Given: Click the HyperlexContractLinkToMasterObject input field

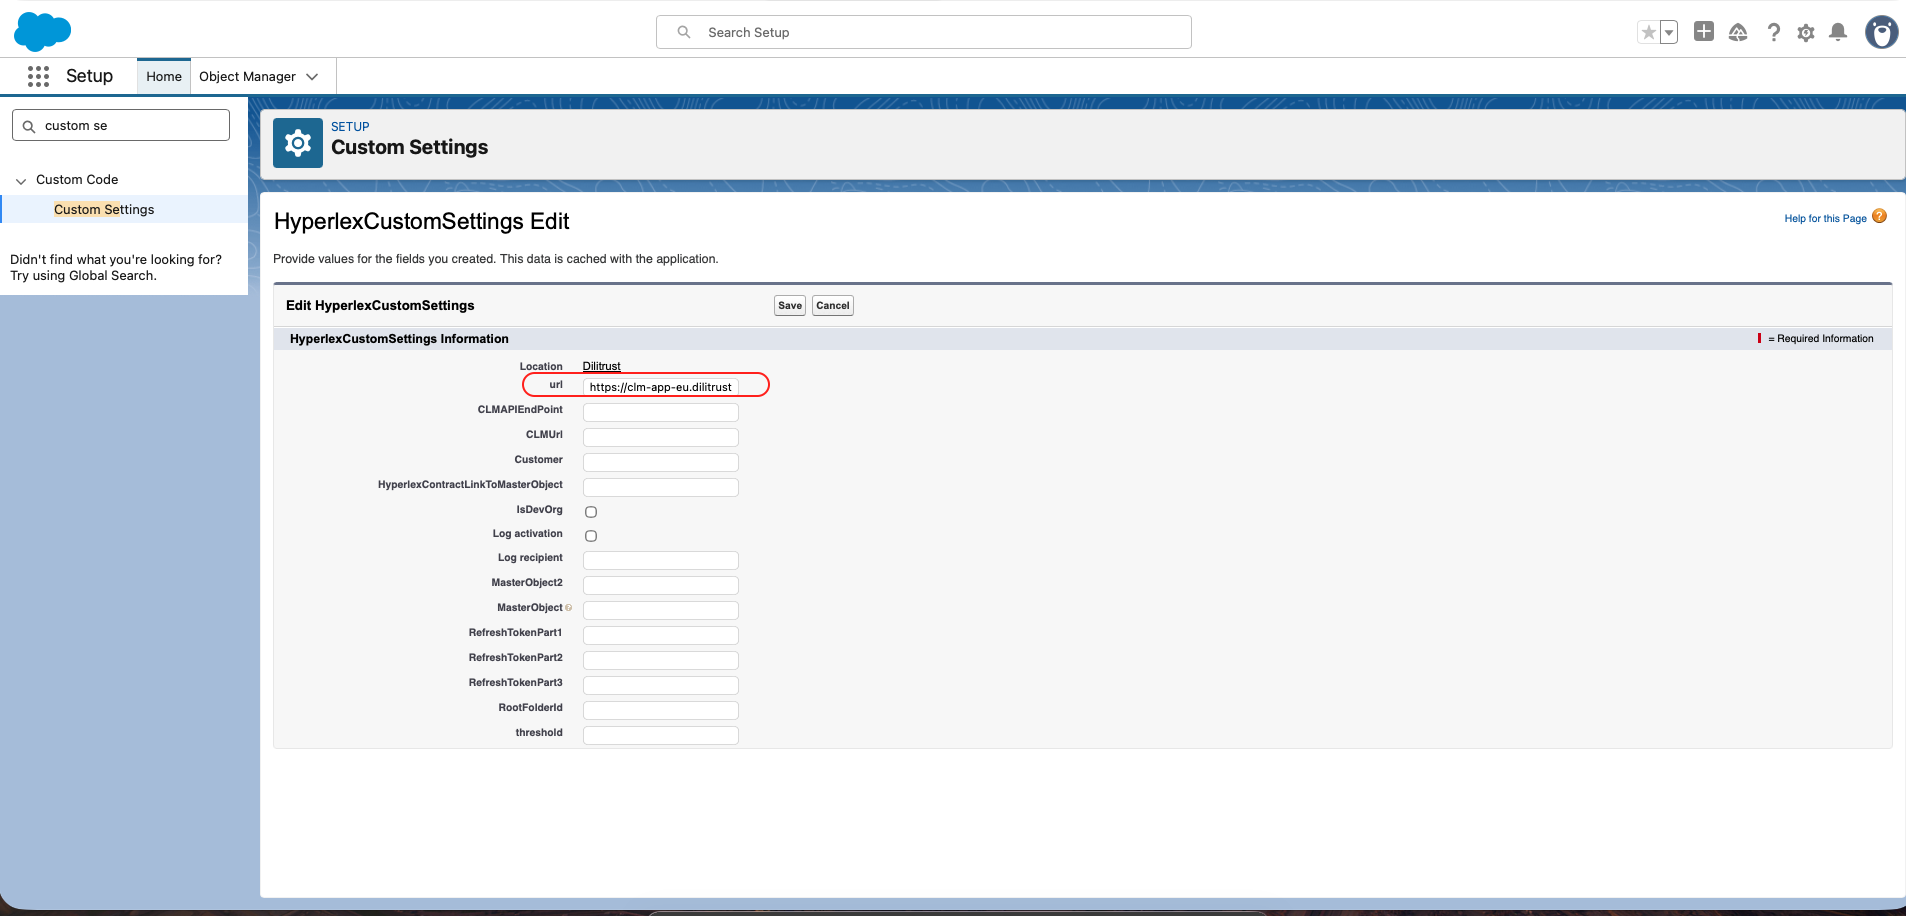Looking at the screenshot, I should click(x=661, y=487).
